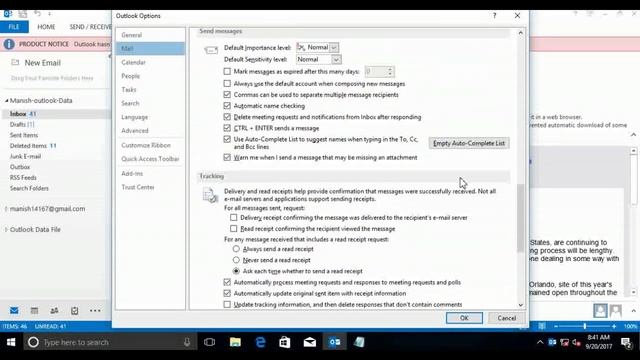The image size is (640, 360).
Task: Click the Options dialog scroll down arrow
Action: click(520, 305)
